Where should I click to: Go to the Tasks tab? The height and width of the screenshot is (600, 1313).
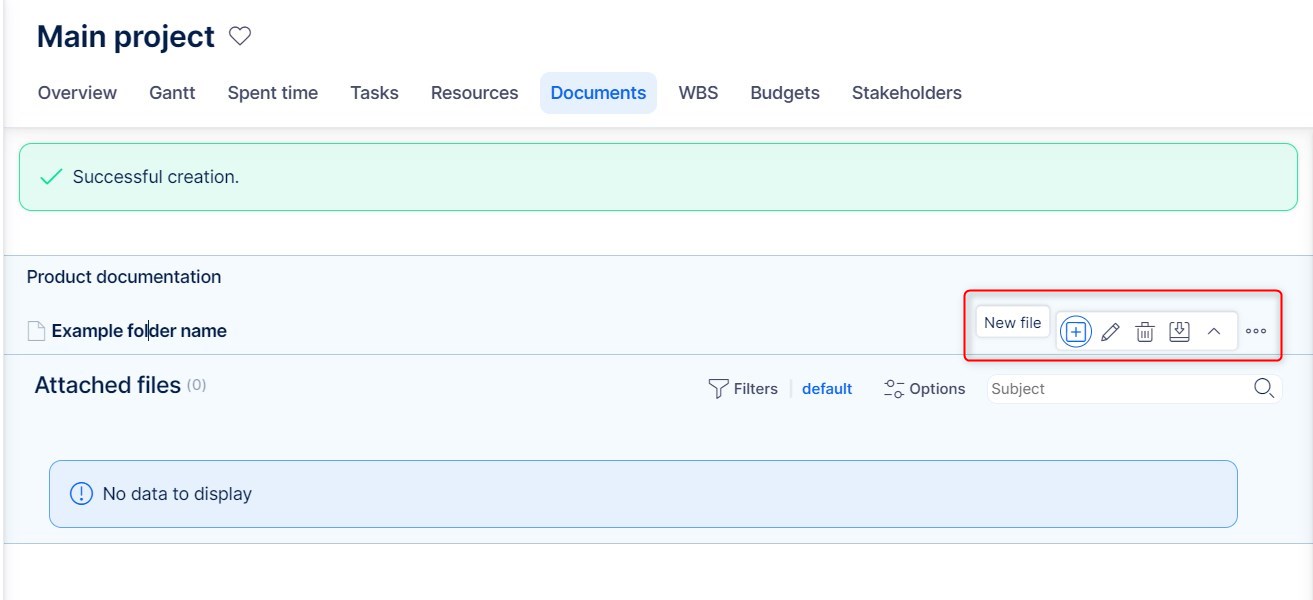click(374, 93)
